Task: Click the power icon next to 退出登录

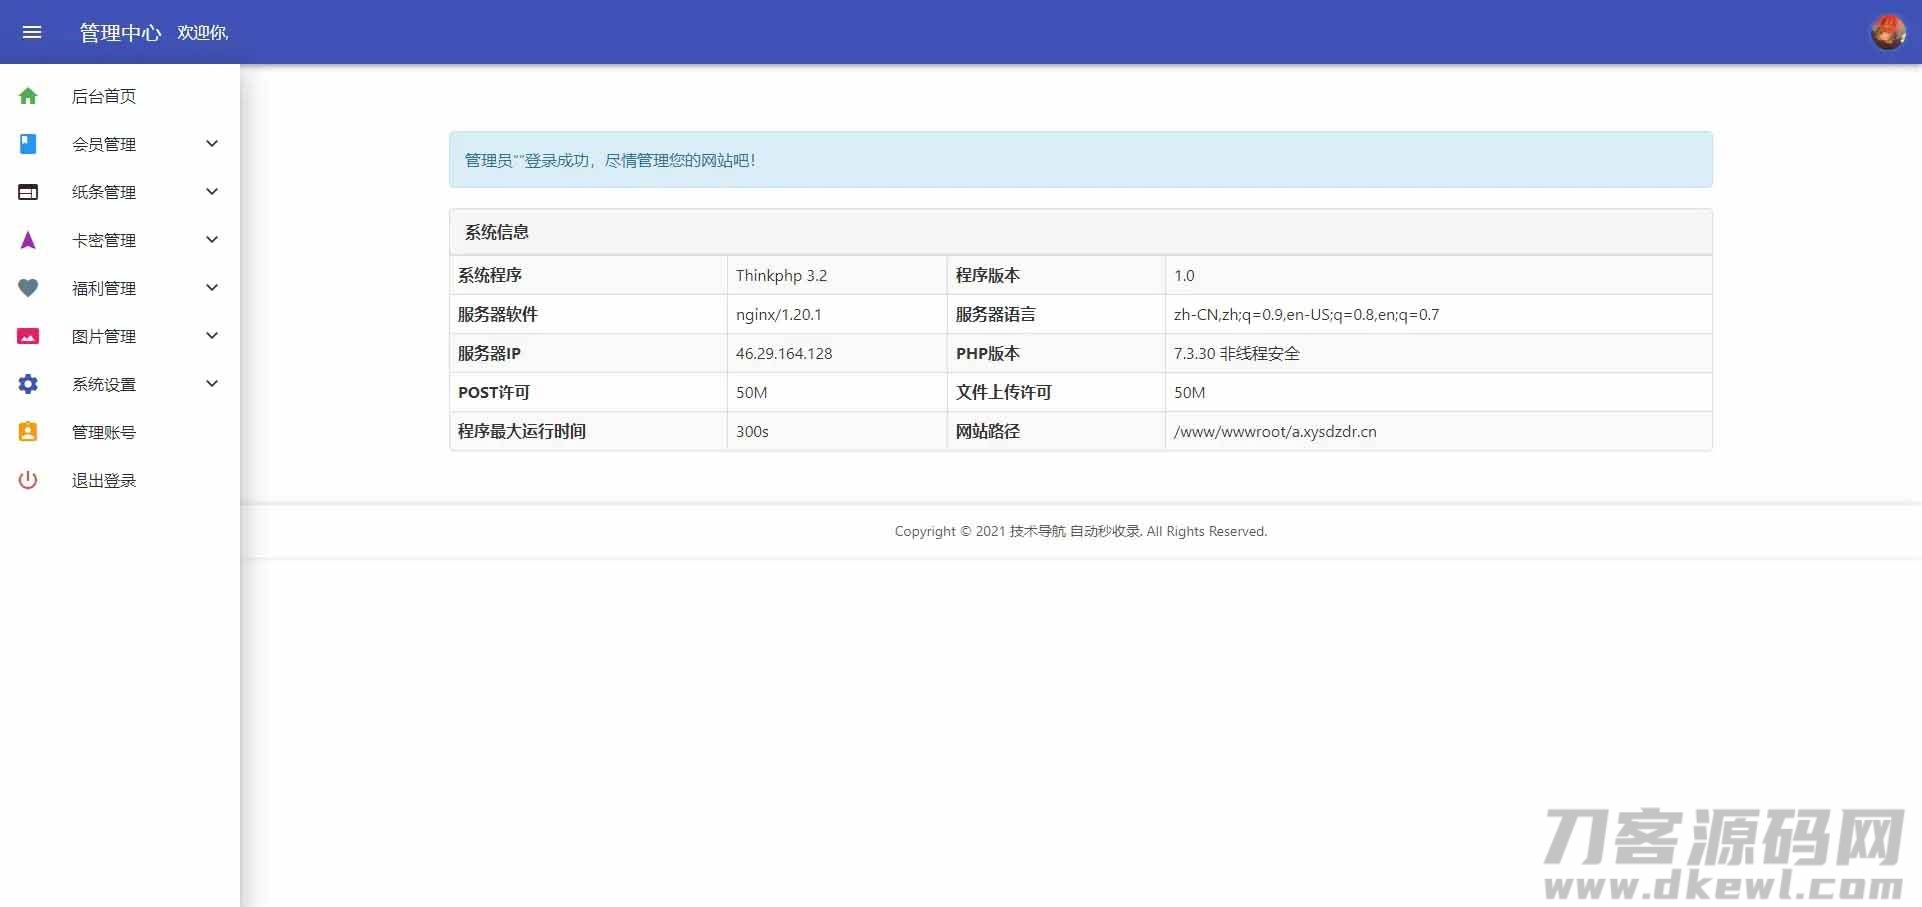Action: (28, 480)
